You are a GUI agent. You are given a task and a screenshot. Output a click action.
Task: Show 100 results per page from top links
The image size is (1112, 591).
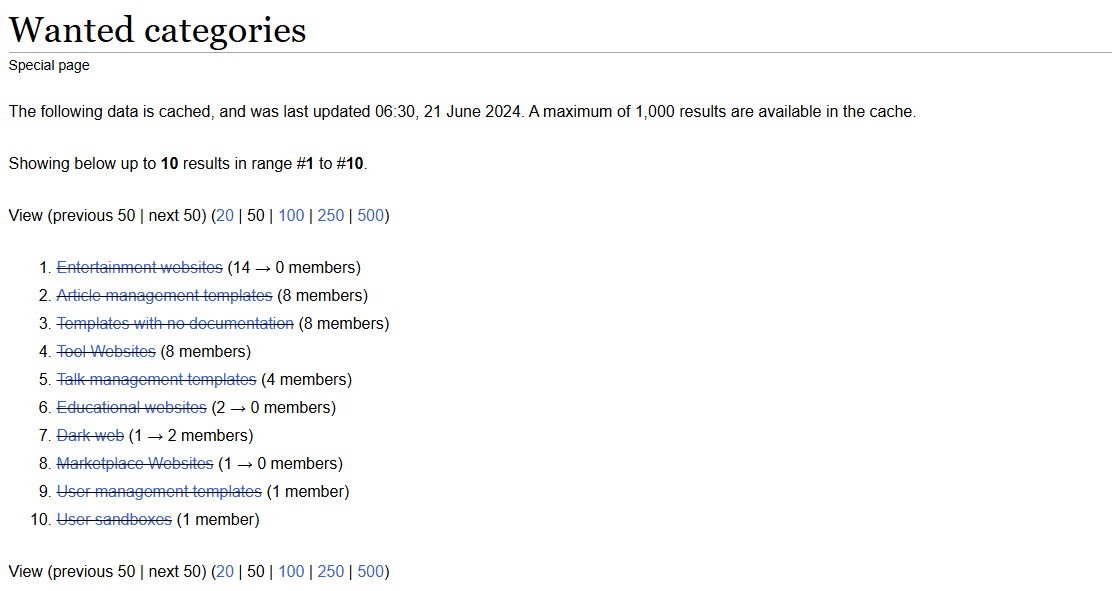[x=291, y=215]
